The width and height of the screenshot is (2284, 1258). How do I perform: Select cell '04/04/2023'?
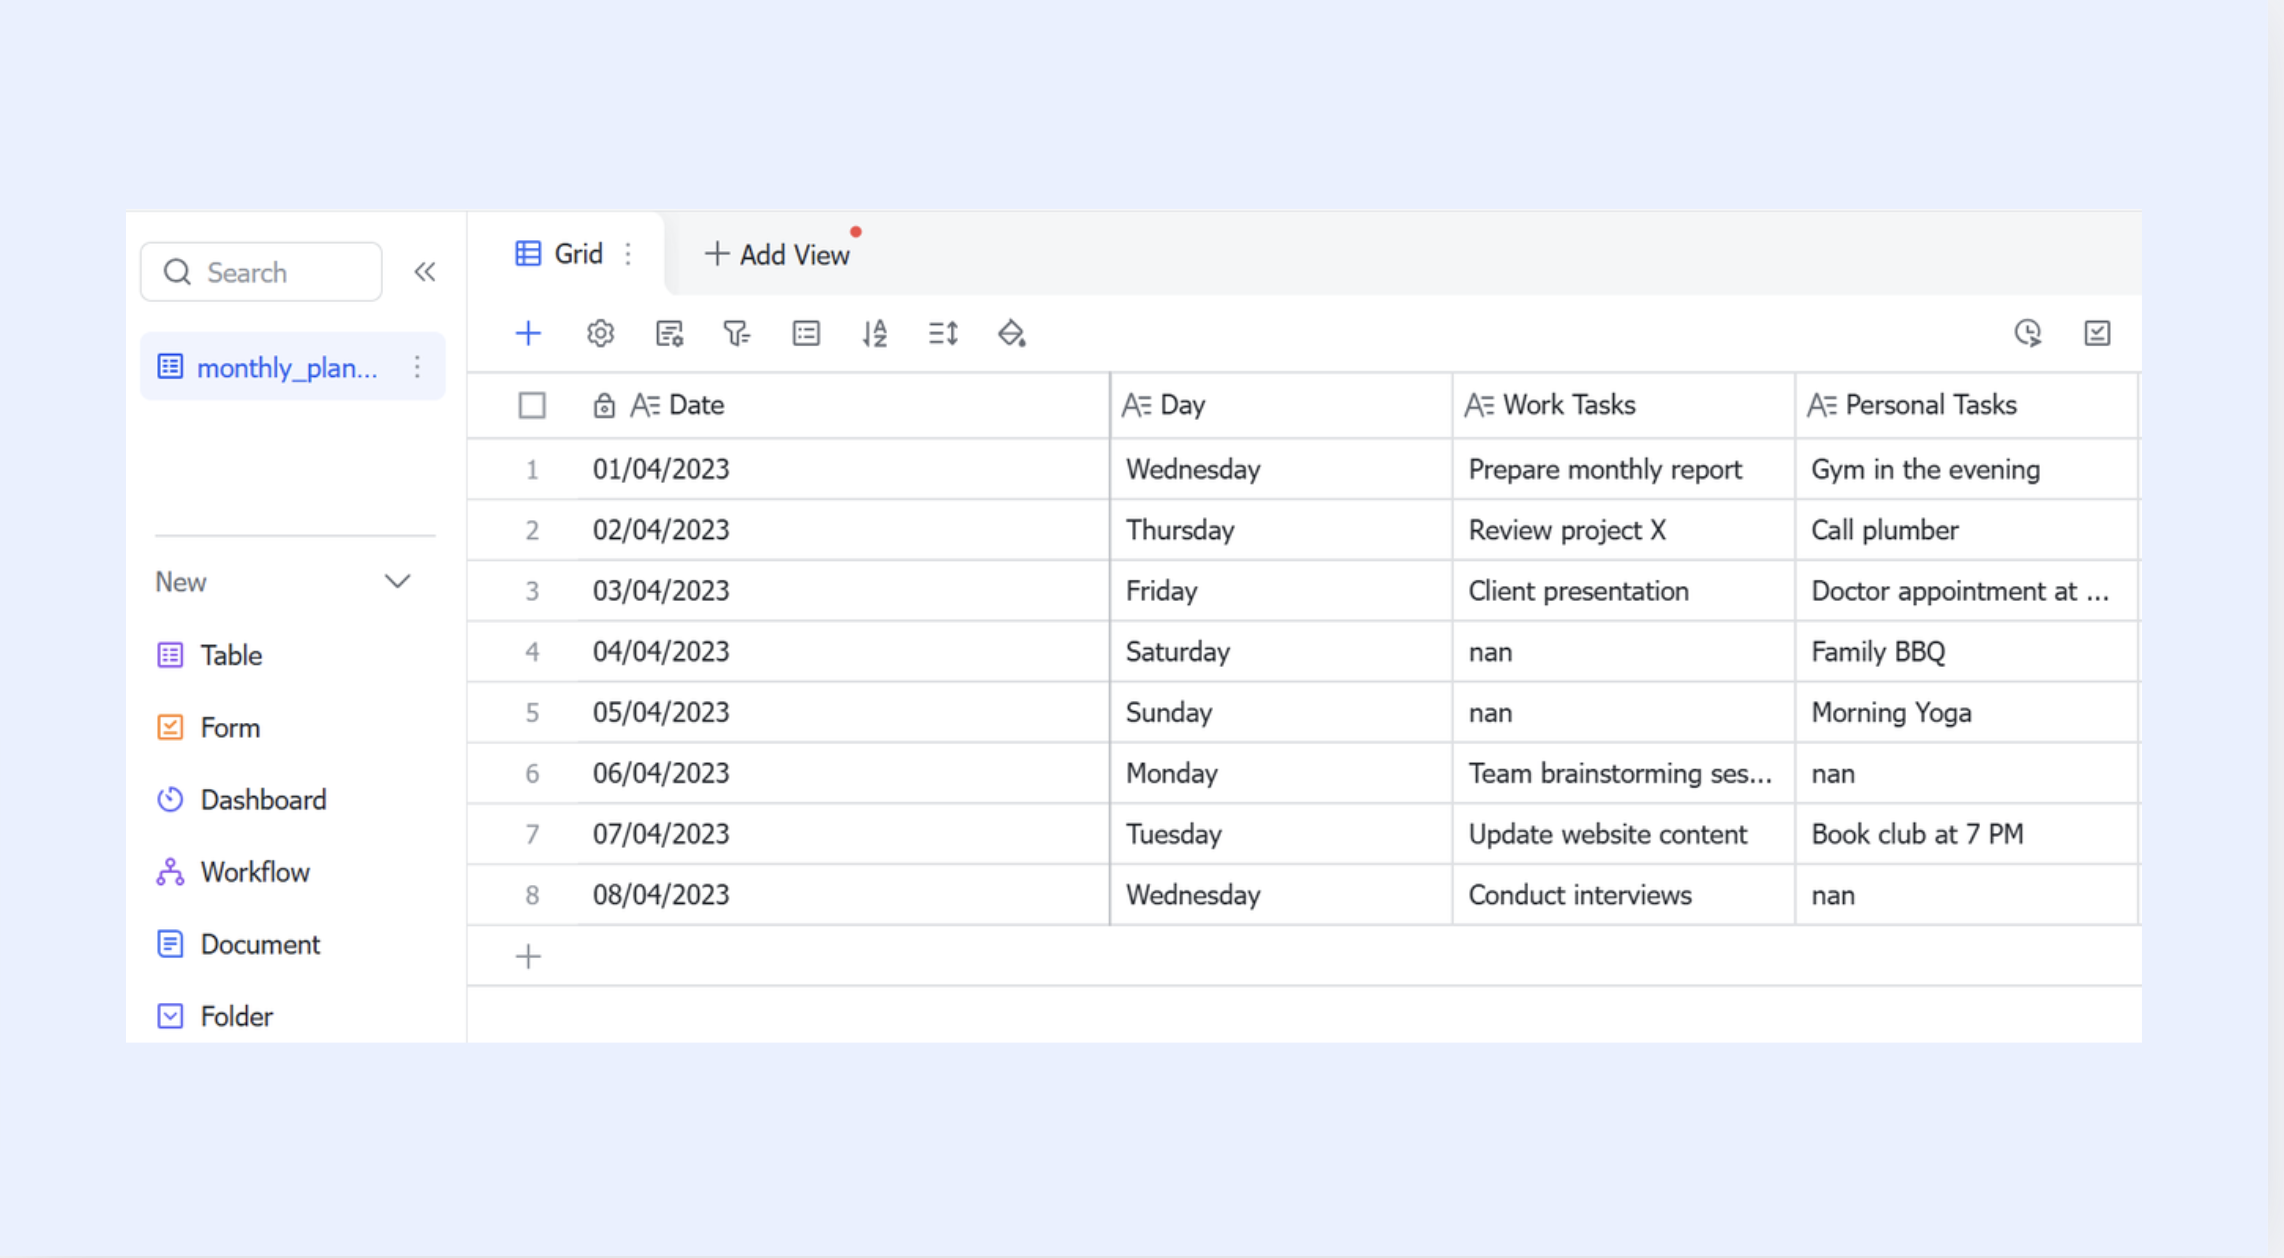(x=843, y=652)
